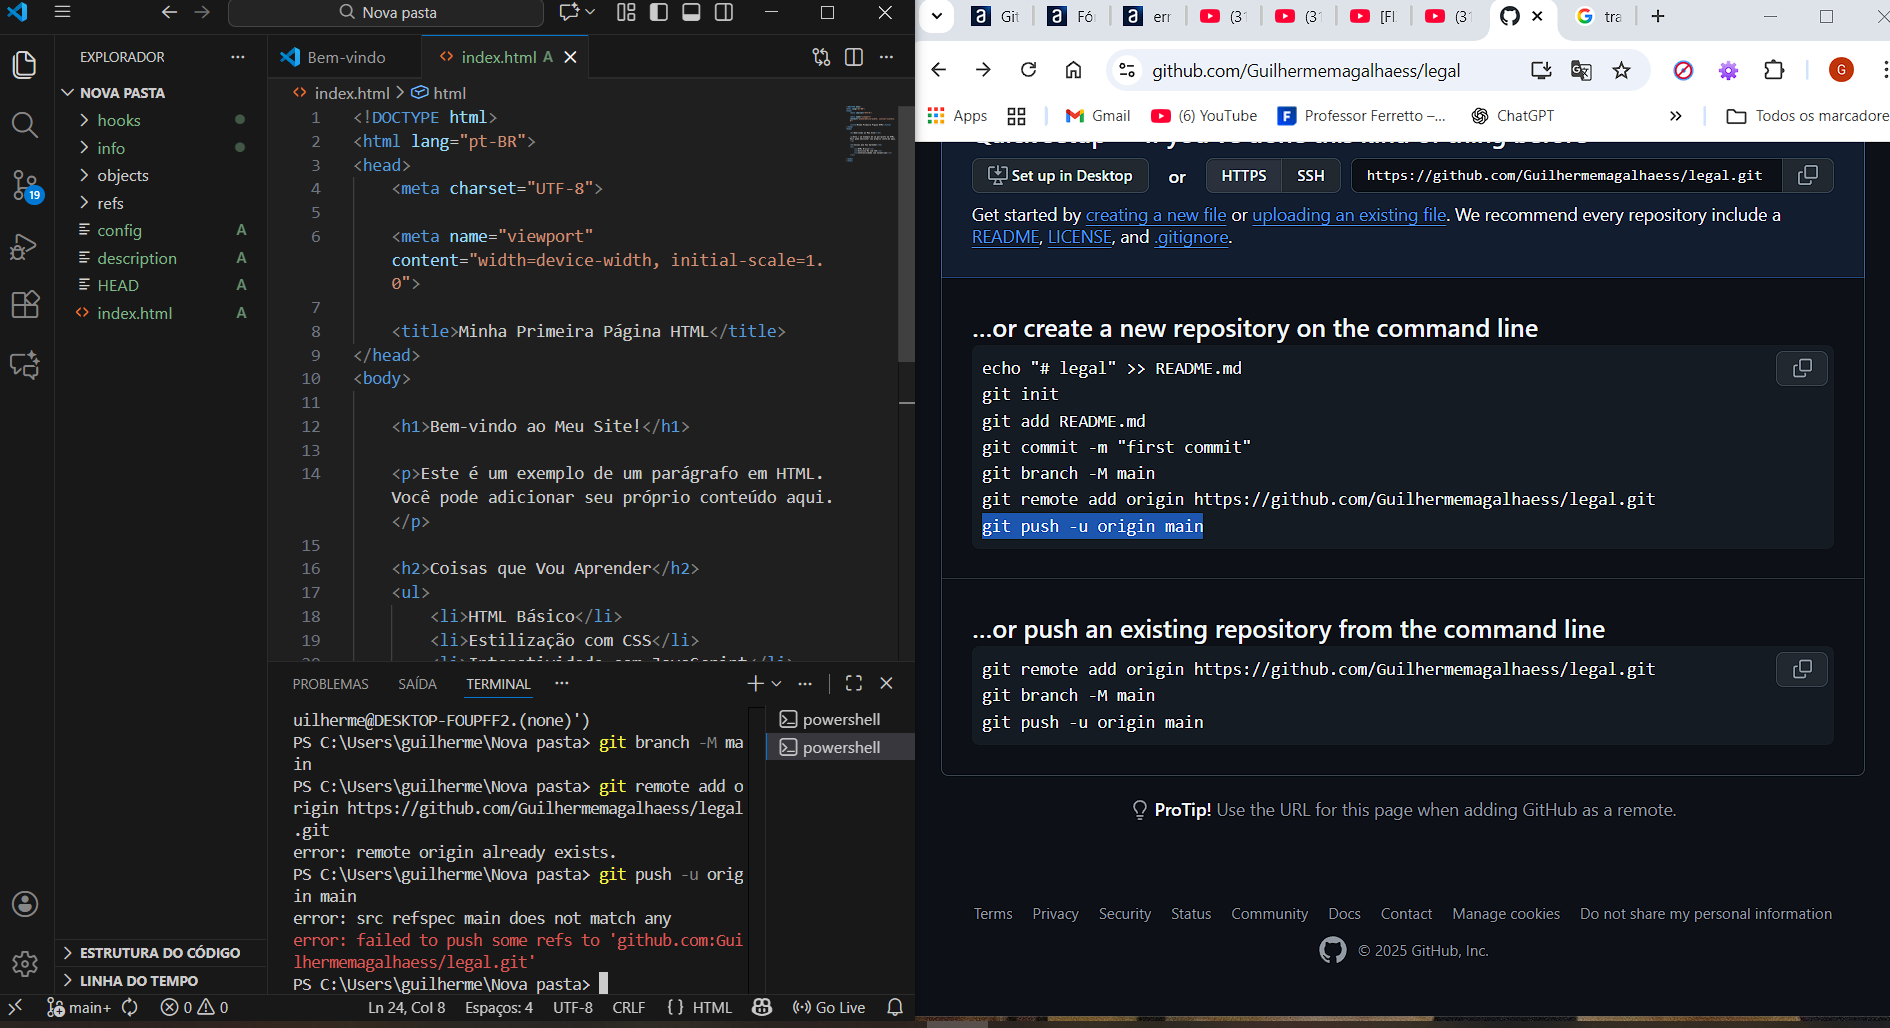Open the Search view in activity bar
Screen dimensions: 1890x1028
(25, 125)
